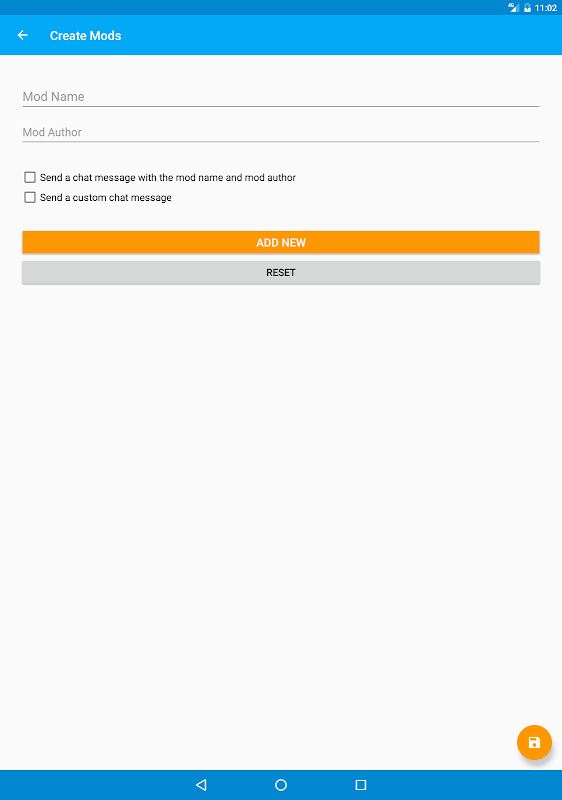Tap the battery status icon
The height and width of the screenshot is (800, 562).
click(x=527, y=8)
